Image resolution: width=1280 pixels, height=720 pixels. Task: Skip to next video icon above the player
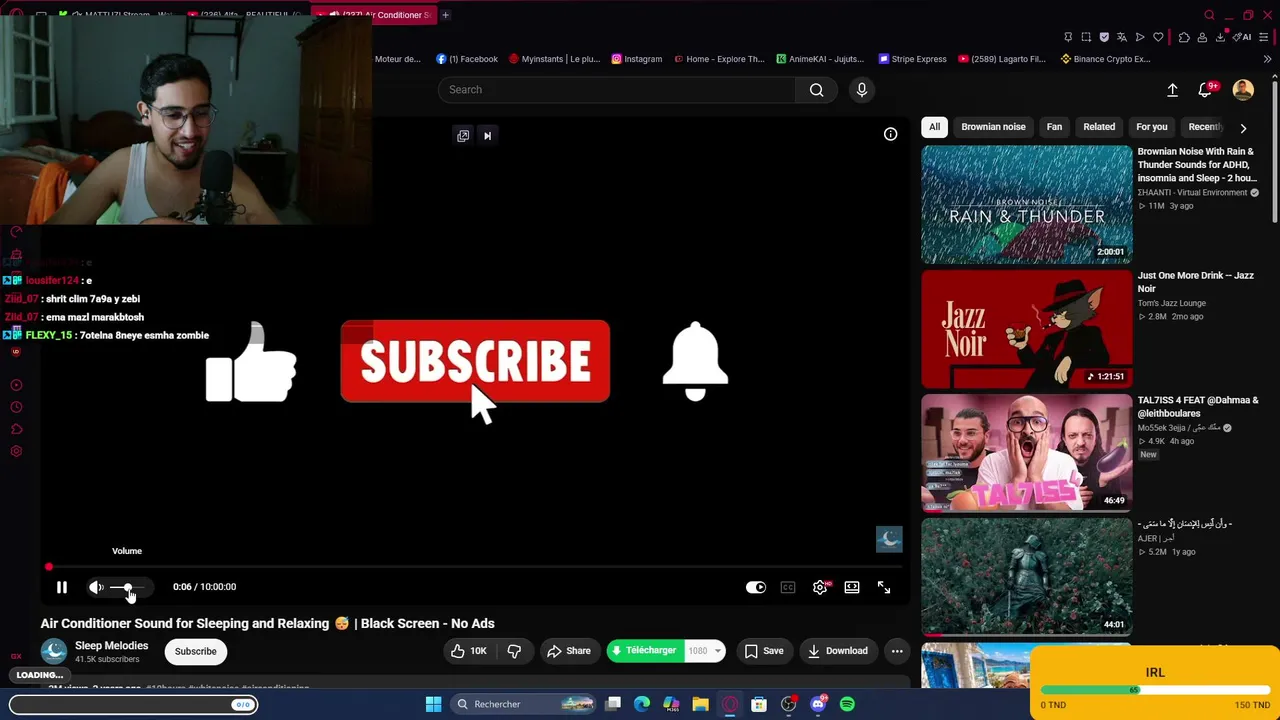(x=487, y=136)
